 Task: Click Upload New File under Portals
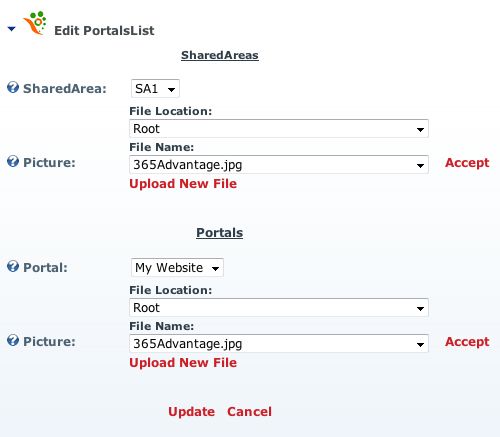[183, 363]
